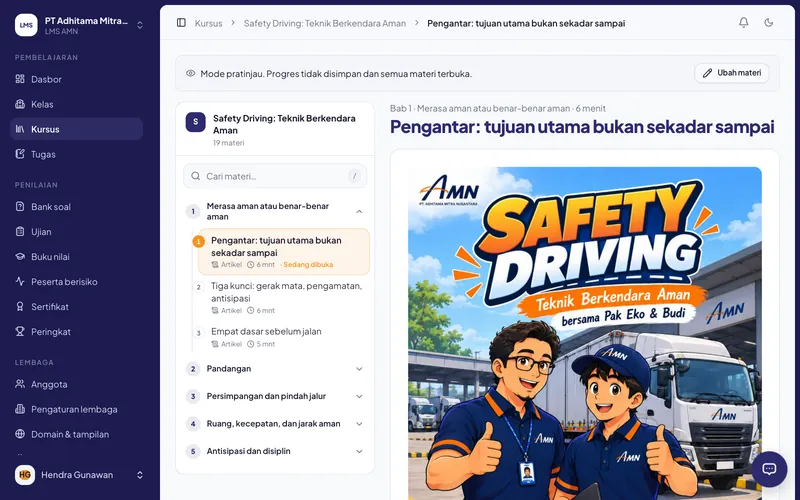Click the Kelas icon in sidebar
Viewport: 800px width, 500px height.
pos(20,104)
